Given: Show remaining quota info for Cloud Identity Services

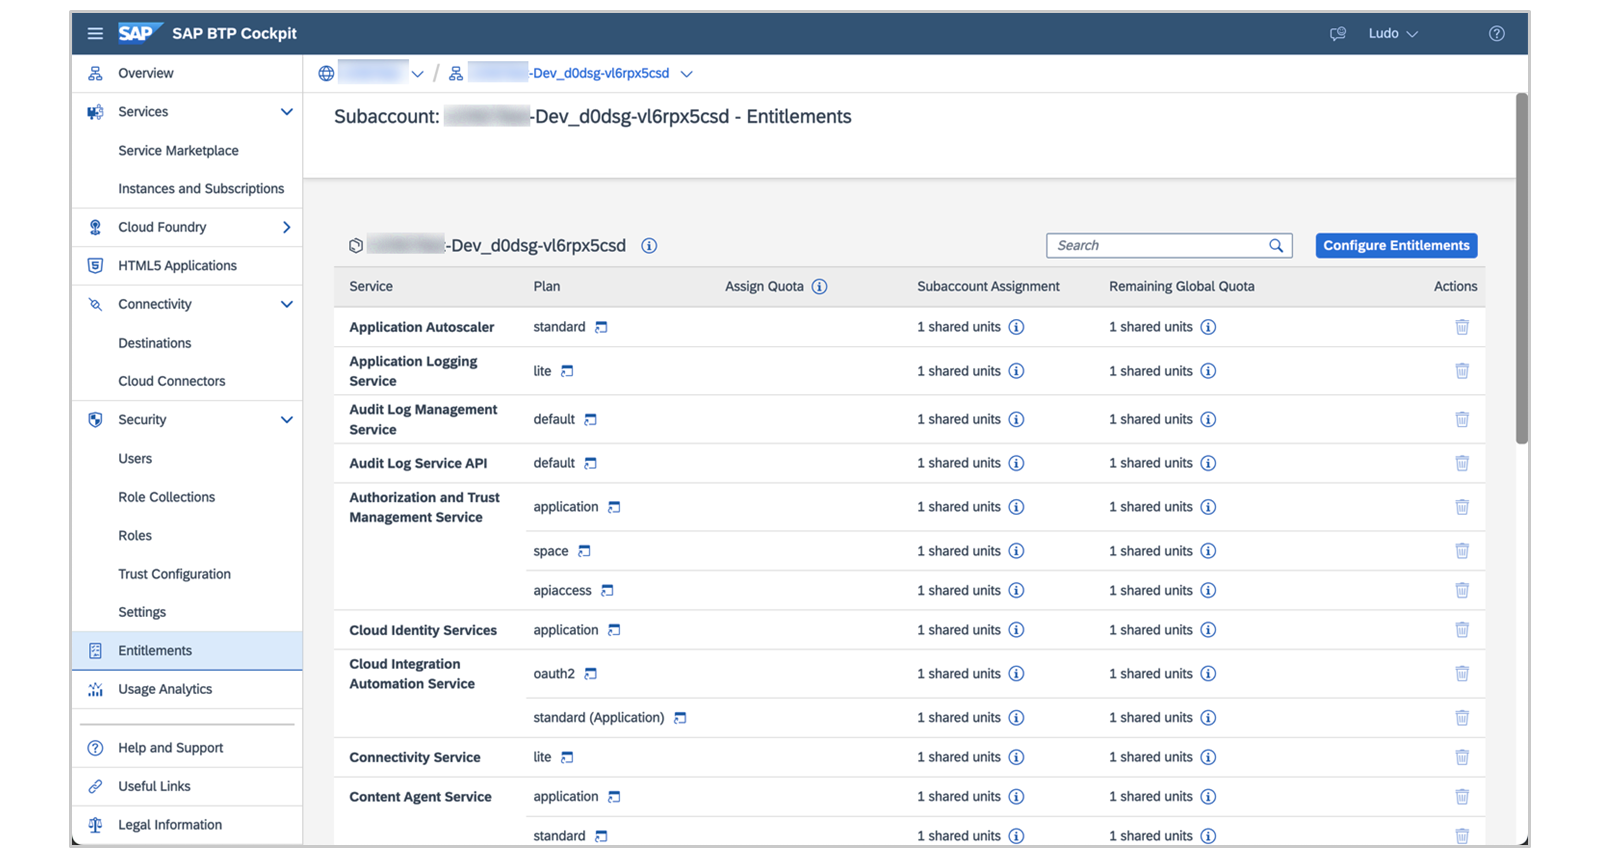Looking at the screenshot, I should coord(1208,630).
